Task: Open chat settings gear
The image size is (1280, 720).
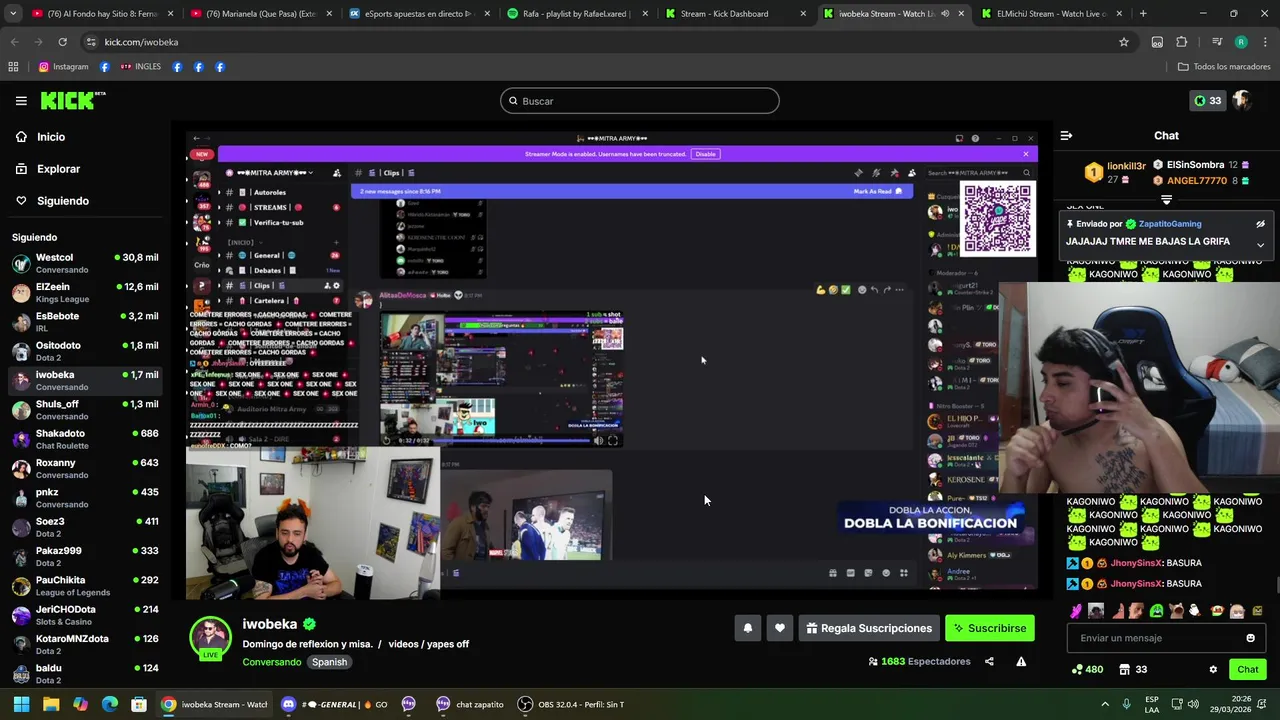Action: coord(1213,669)
